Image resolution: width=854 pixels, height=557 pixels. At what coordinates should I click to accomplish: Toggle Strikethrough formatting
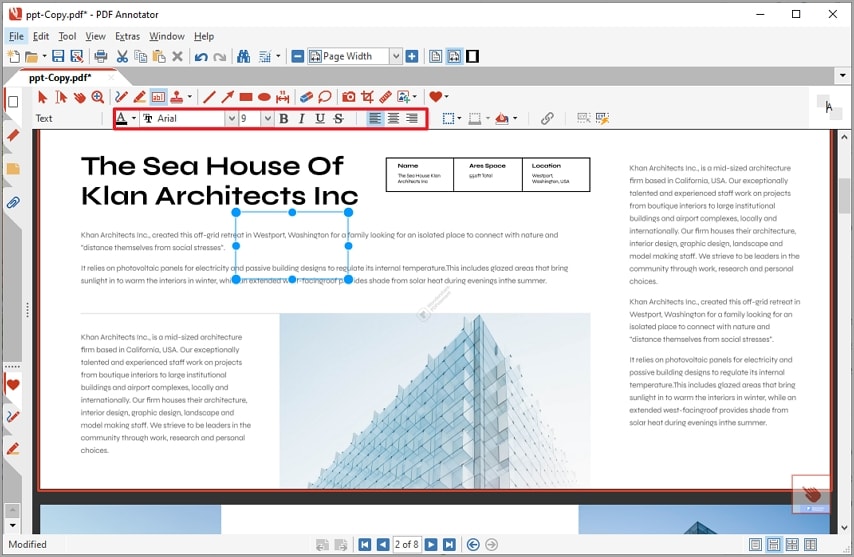(x=338, y=118)
